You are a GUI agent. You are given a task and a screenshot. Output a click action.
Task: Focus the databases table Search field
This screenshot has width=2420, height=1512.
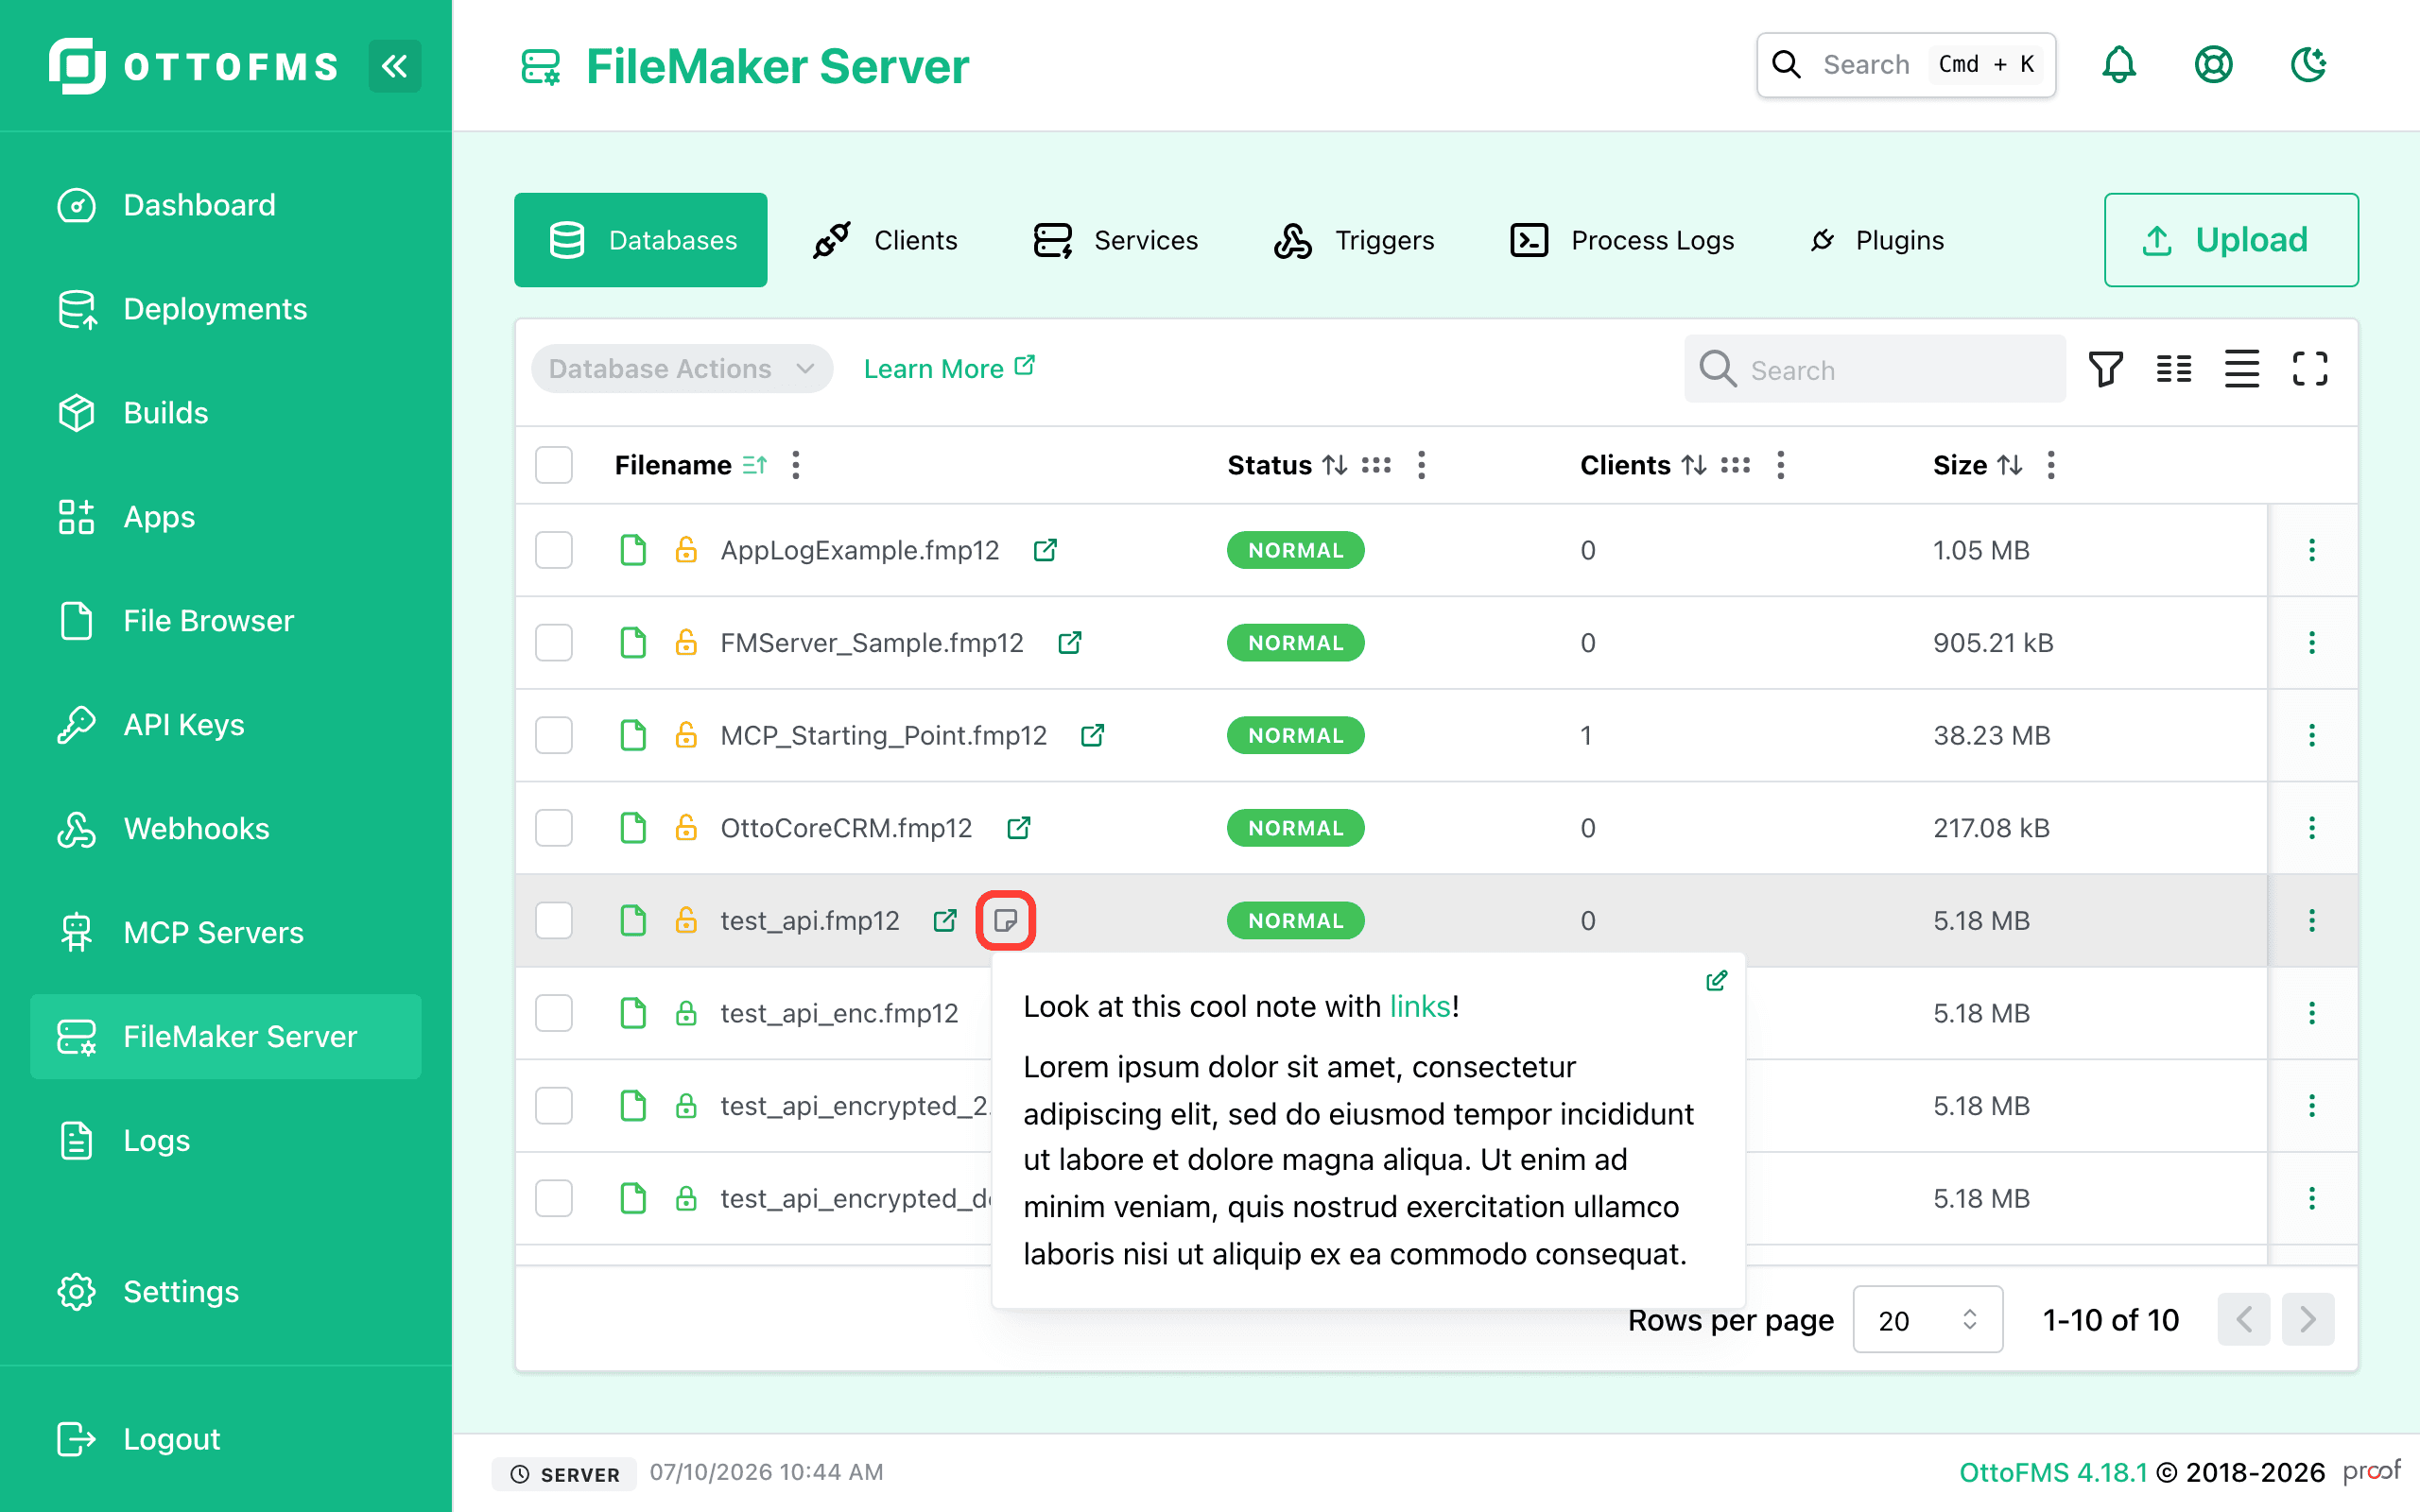[x=1875, y=369]
